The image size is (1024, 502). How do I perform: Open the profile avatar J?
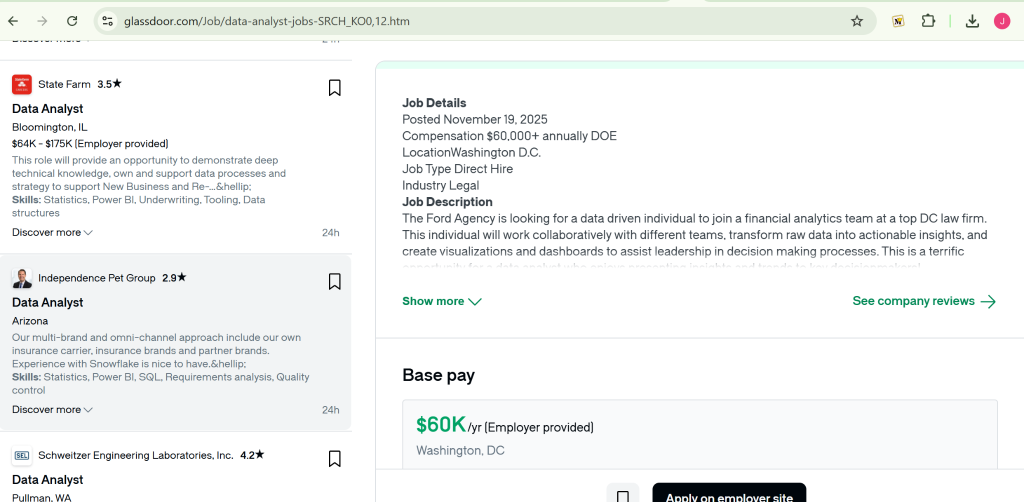coord(1002,21)
